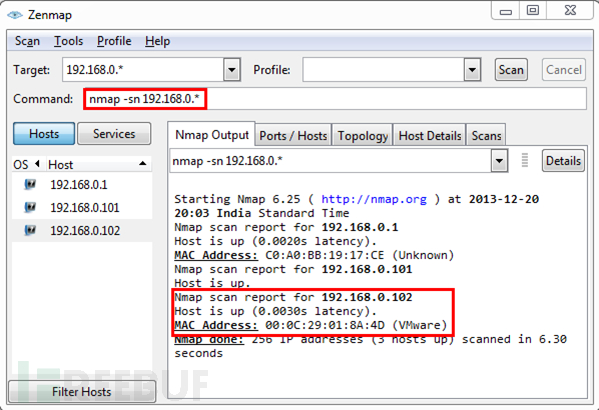Click the Filter Hosts button
This screenshot has height=410, width=599.
tap(82, 392)
